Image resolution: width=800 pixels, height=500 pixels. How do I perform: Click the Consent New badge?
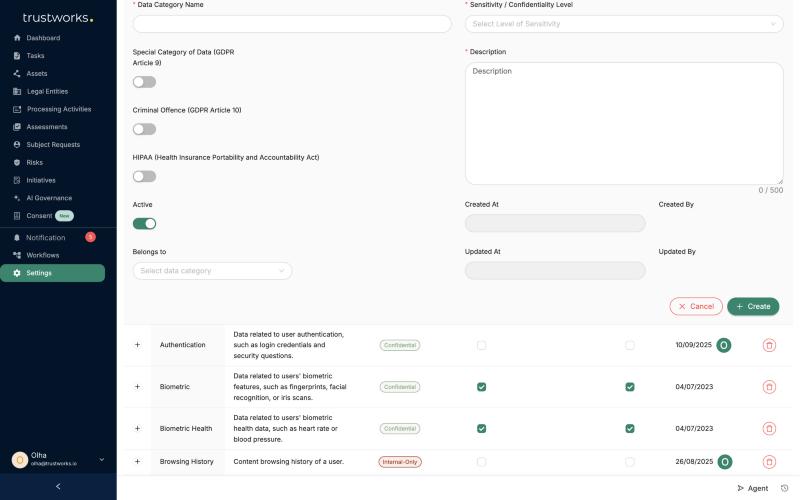point(64,216)
